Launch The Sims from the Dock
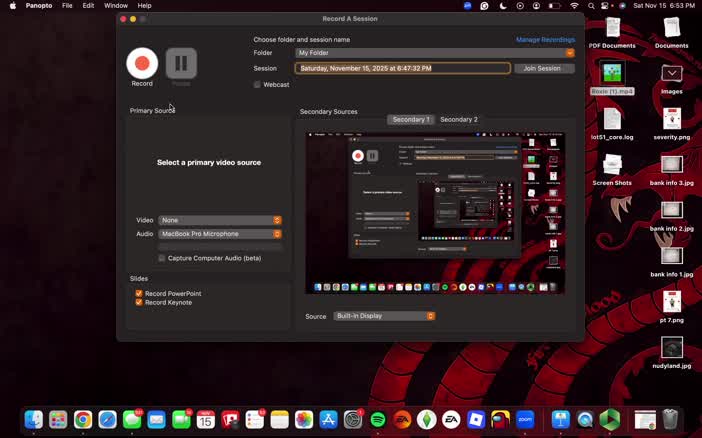The image size is (702, 438). pos(427,420)
